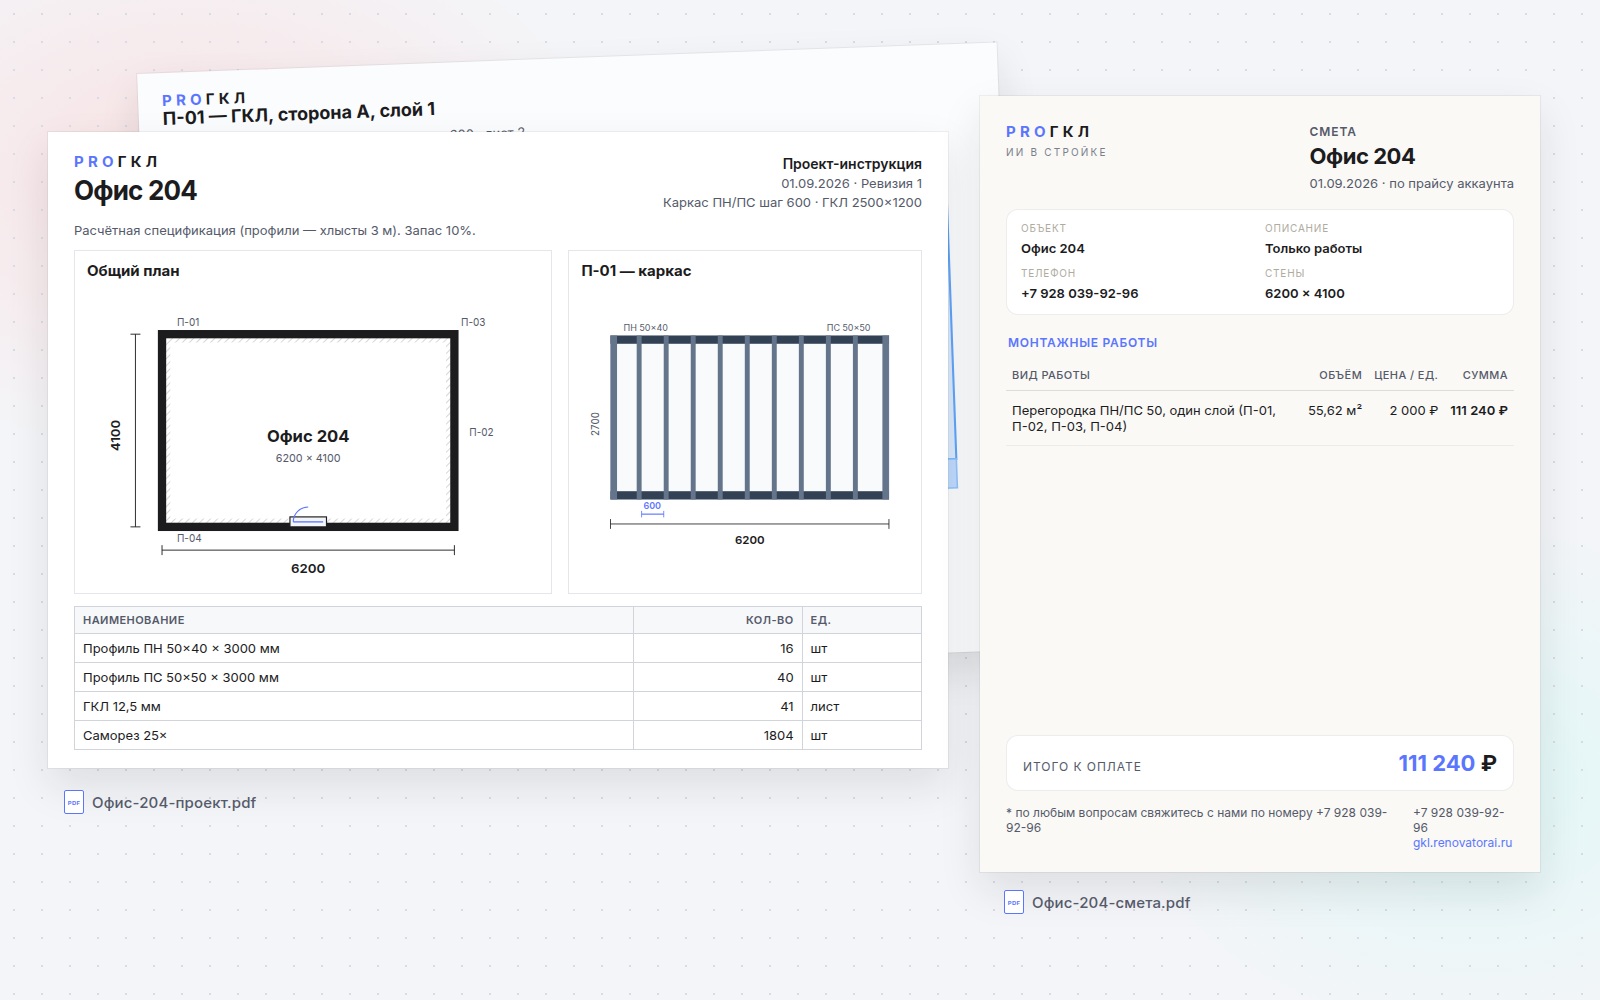
Task: Click the large total '111 240 ₽' beside Итого к оплате
Action: coord(1447,764)
